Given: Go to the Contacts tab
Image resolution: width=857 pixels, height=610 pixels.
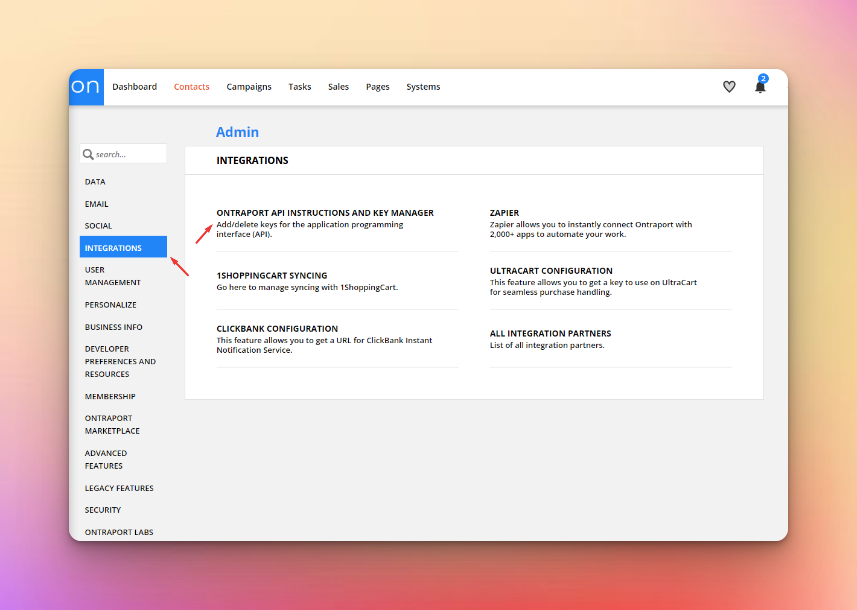Looking at the screenshot, I should pyautogui.click(x=191, y=87).
